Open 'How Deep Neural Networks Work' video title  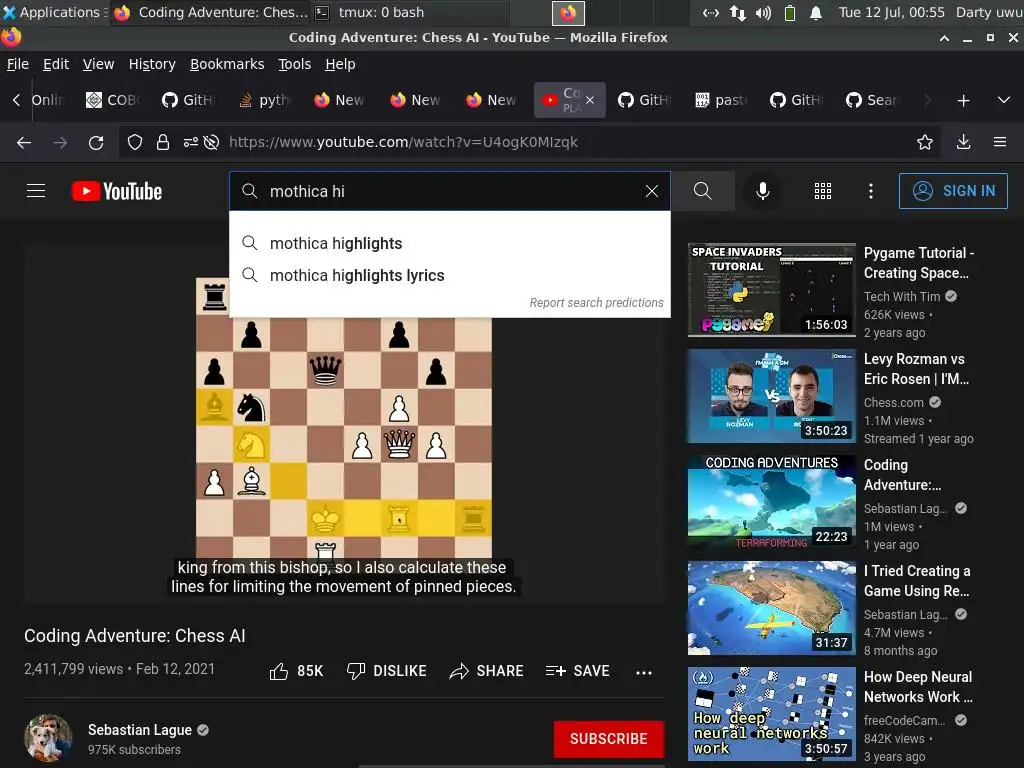[x=918, y=686]
